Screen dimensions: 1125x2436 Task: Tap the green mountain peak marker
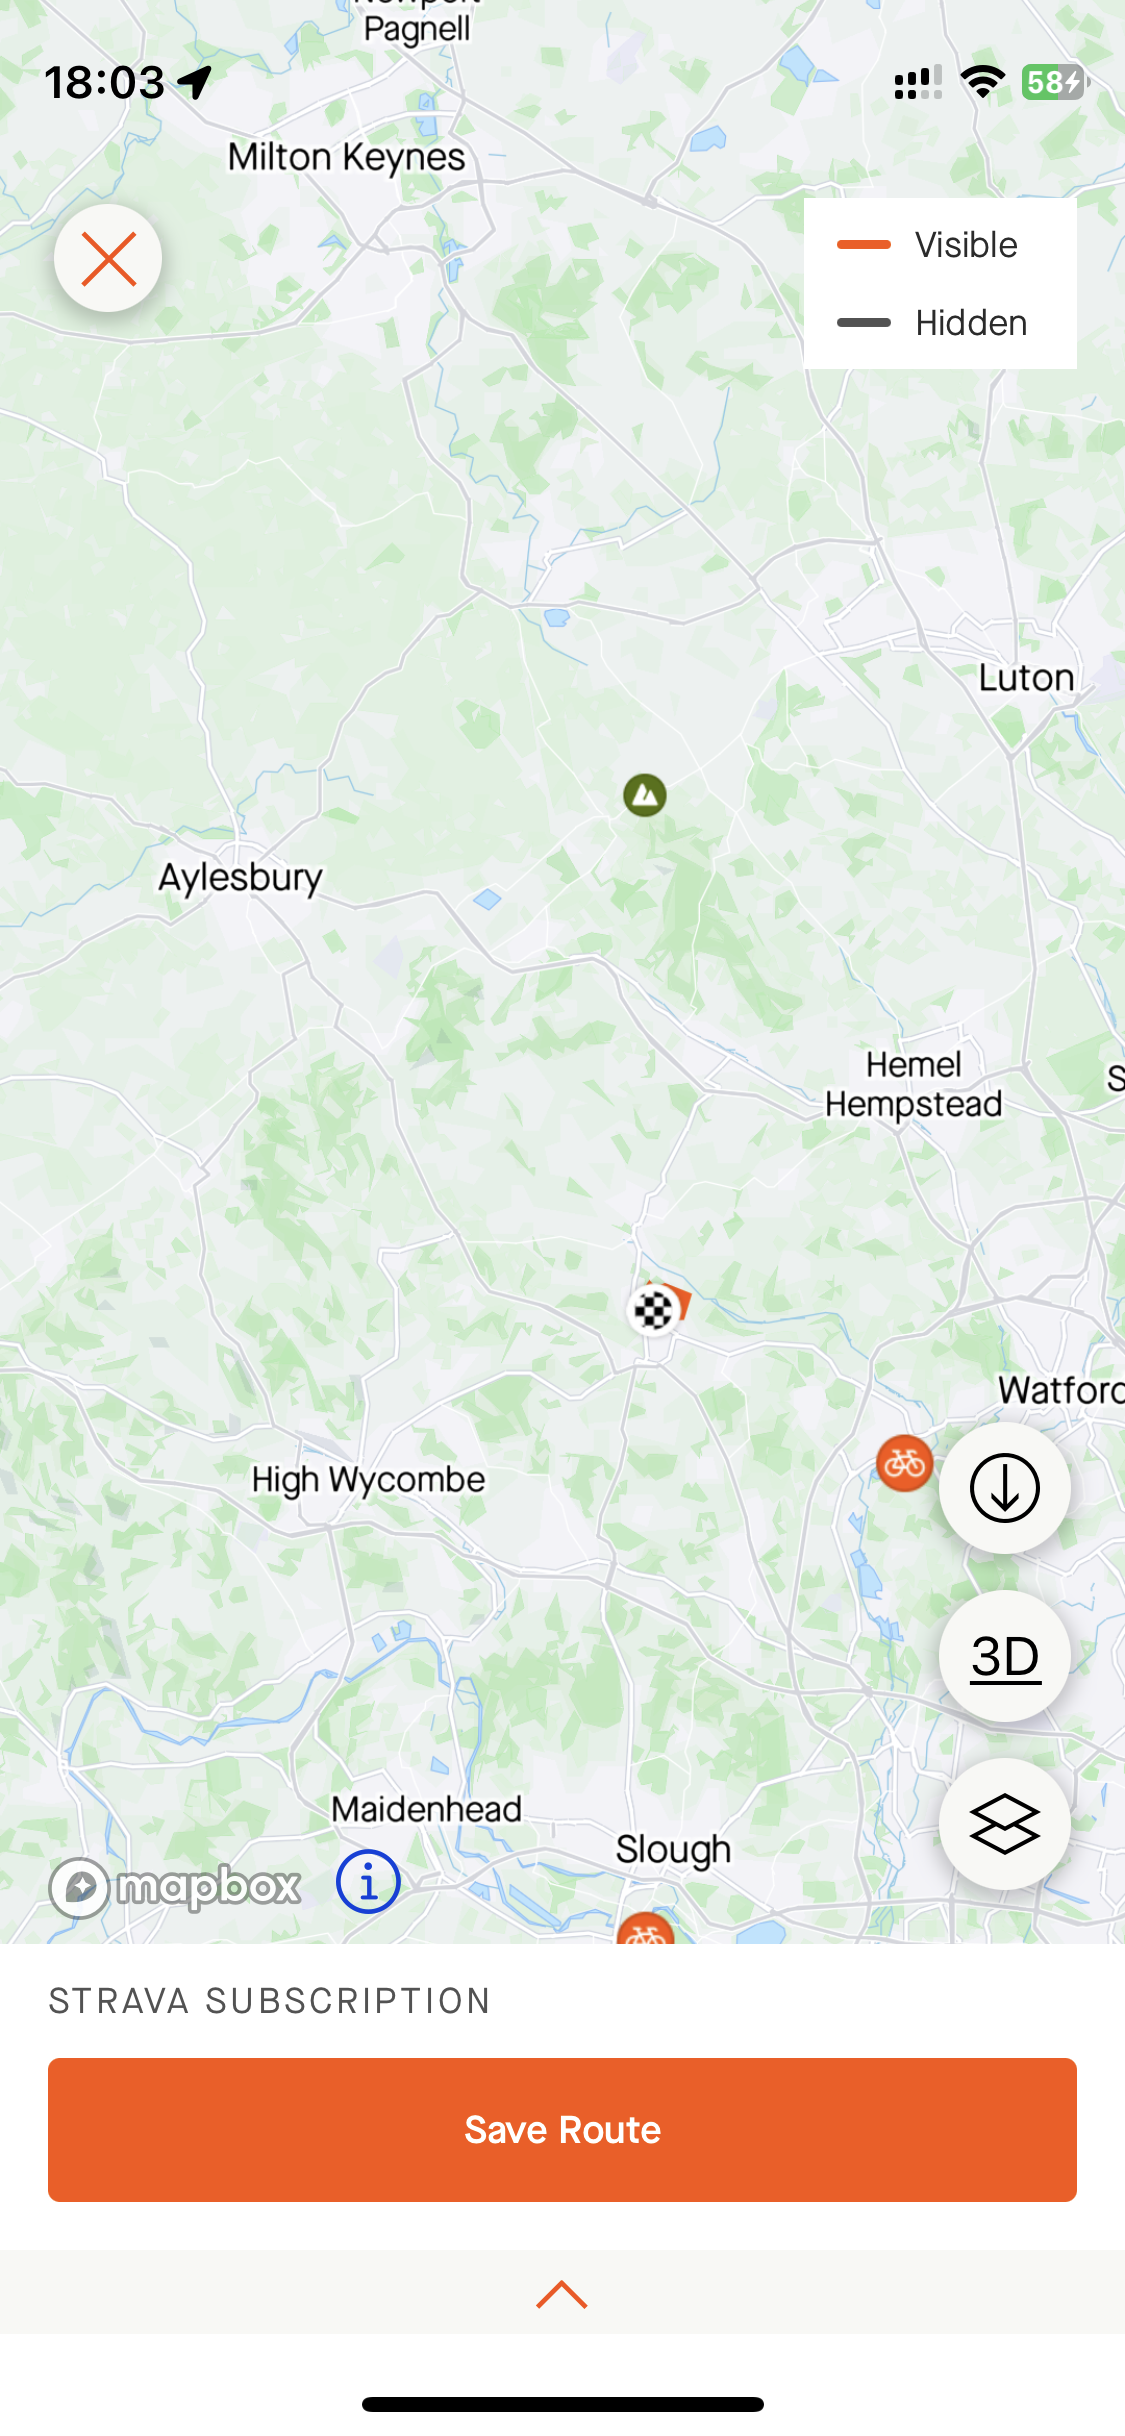pos(645,796)
